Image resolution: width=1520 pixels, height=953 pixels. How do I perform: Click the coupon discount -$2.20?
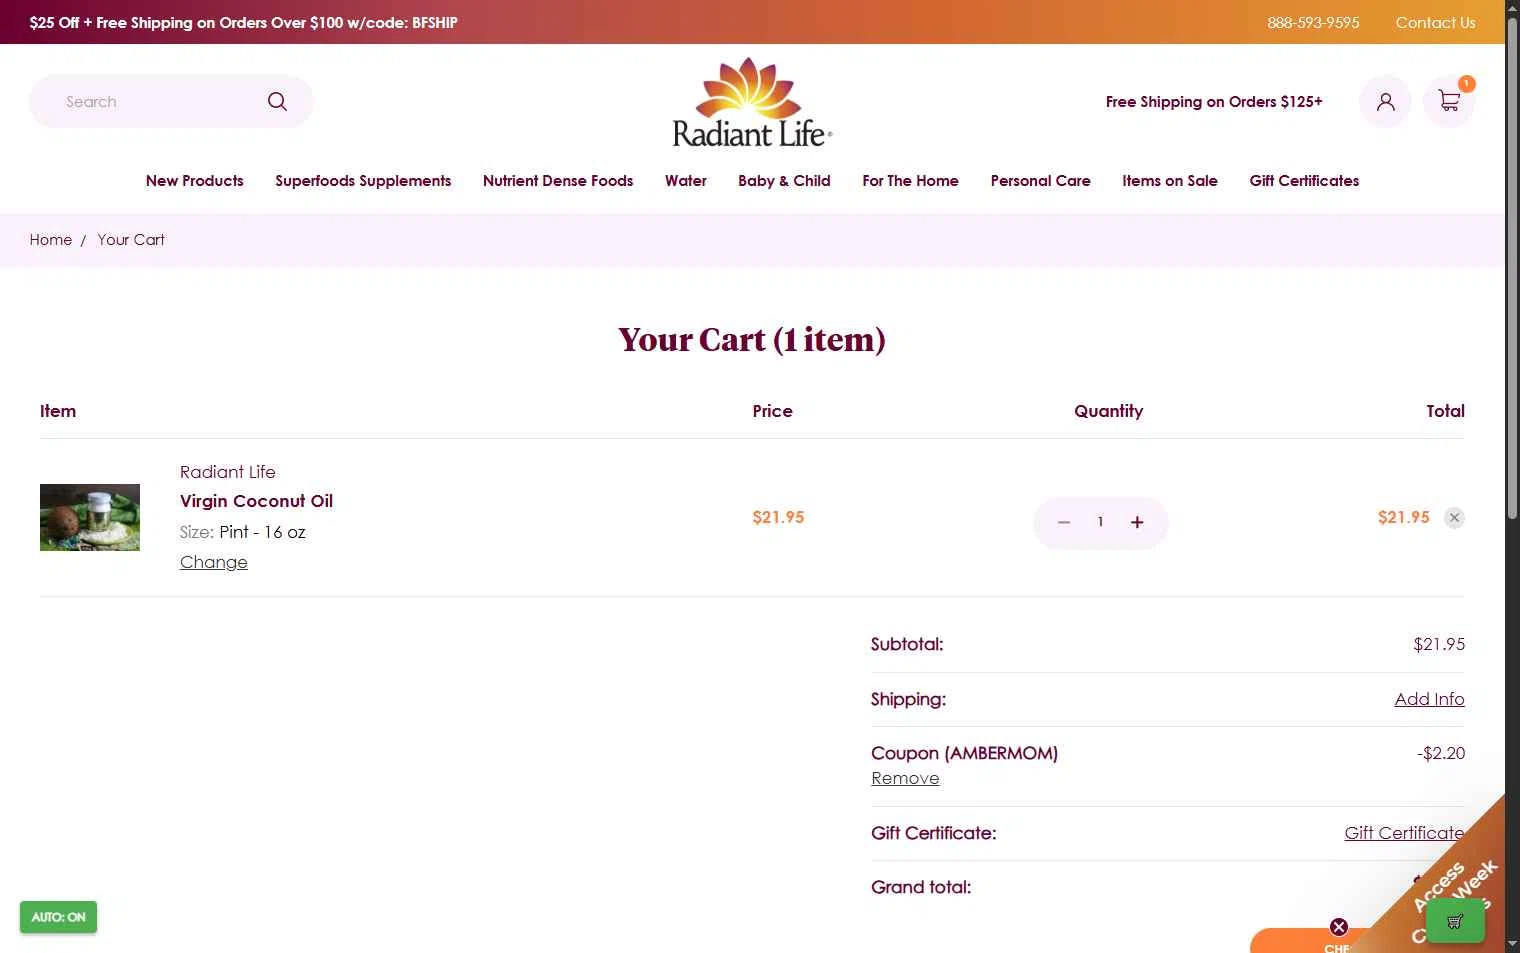pyautogui.click(x=1441, y=753)
